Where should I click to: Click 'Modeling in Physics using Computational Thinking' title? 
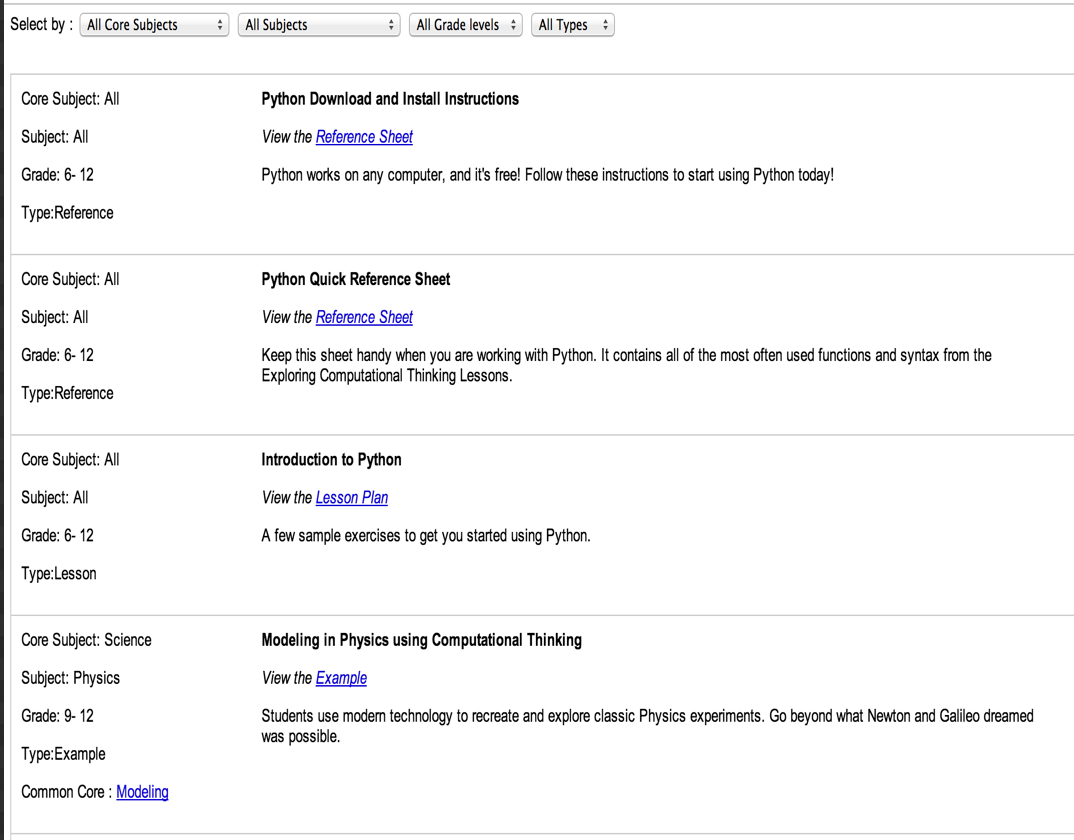tap(421, 640)
